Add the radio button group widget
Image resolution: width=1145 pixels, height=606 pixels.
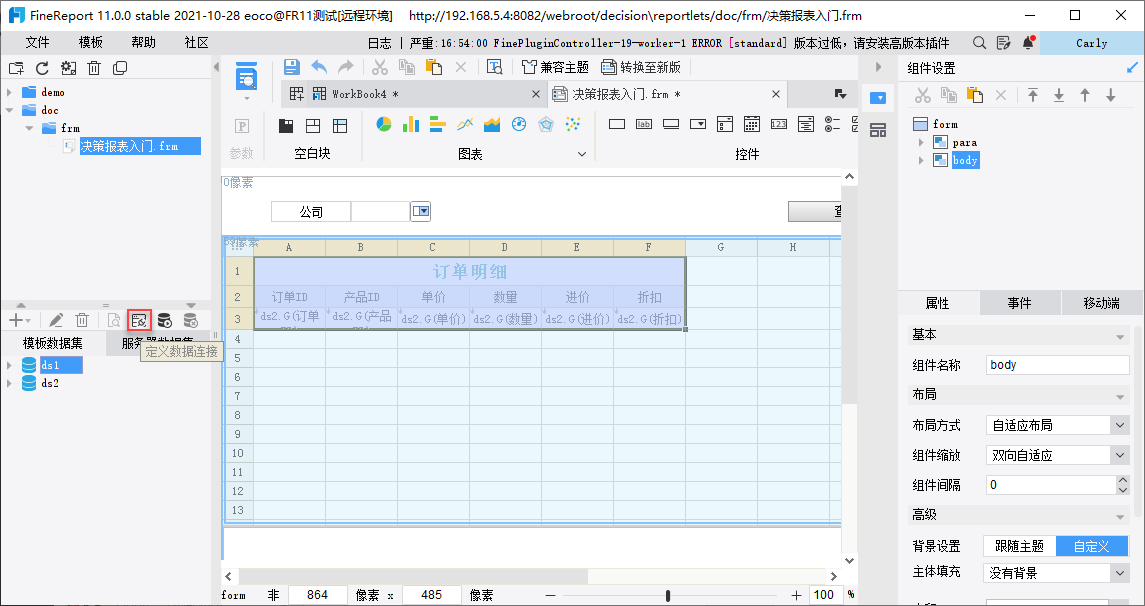click(832, 124)
